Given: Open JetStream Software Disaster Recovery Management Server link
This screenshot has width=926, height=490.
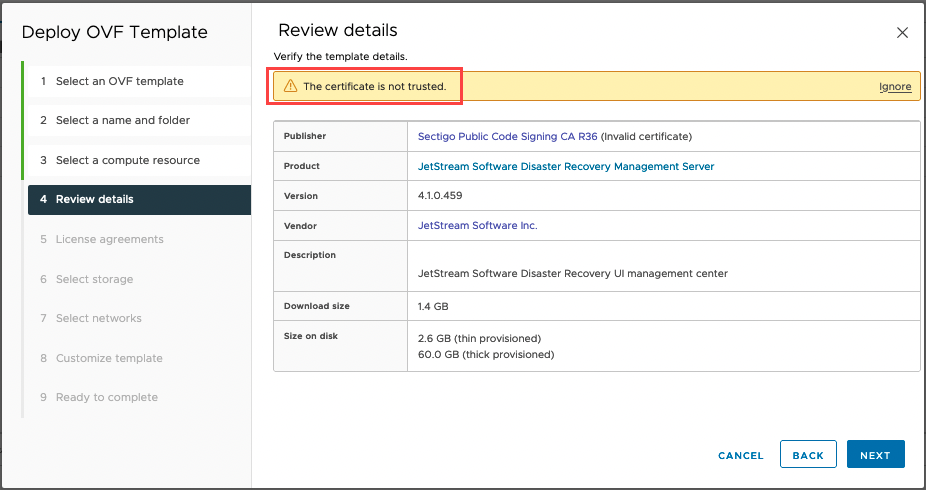Looking at the screenshot, I should point(566,166).
